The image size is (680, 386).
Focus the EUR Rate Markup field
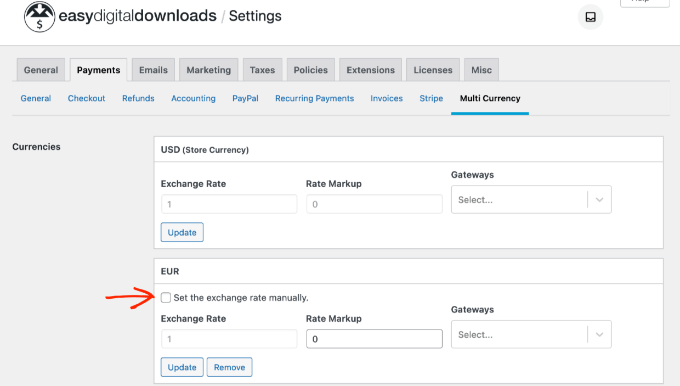click(374, 339)
